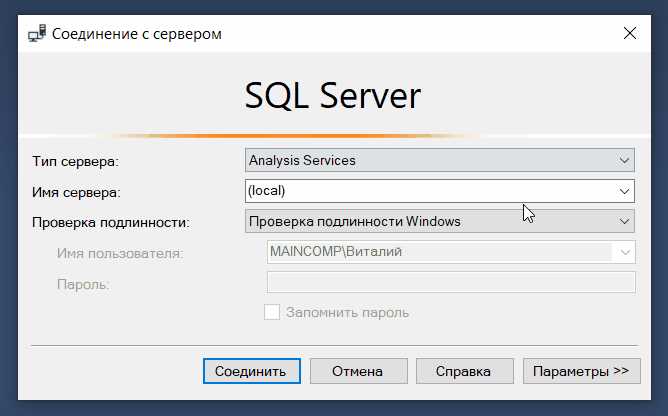Click the arrow on the server type combo
668x416 pixels.
(x=625, y=160)
